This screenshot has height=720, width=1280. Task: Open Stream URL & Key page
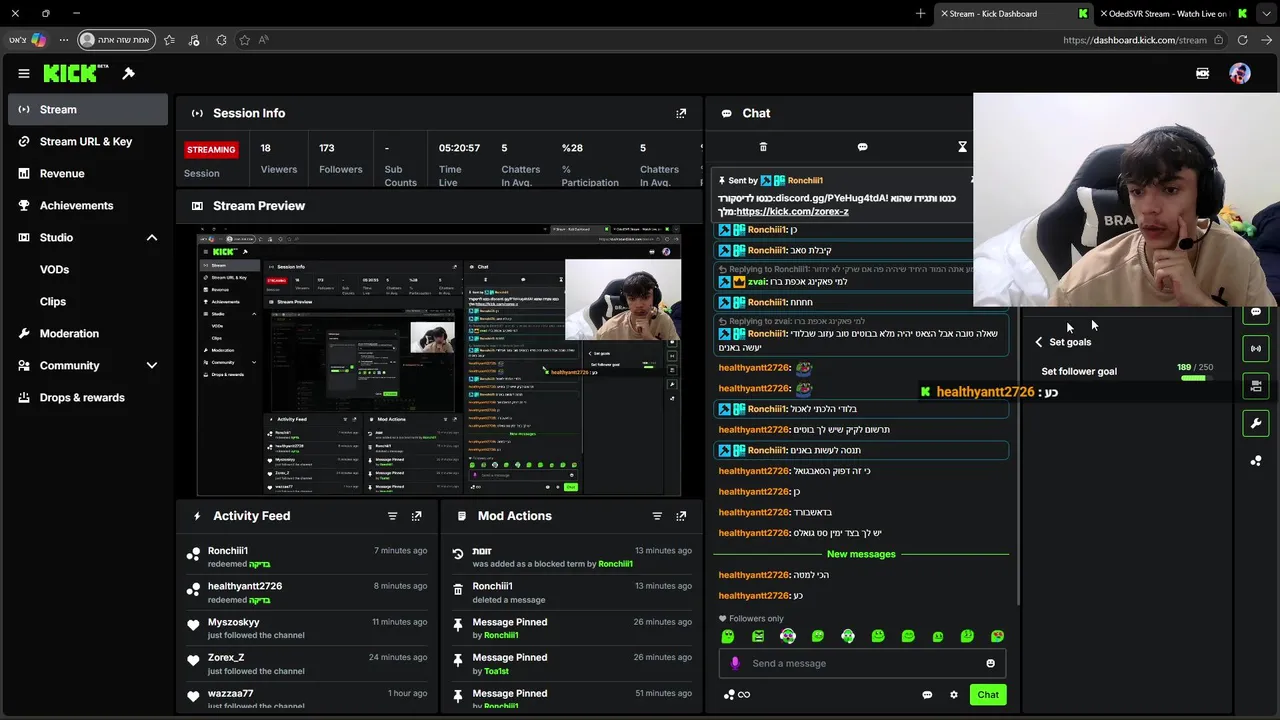point(88,141)
